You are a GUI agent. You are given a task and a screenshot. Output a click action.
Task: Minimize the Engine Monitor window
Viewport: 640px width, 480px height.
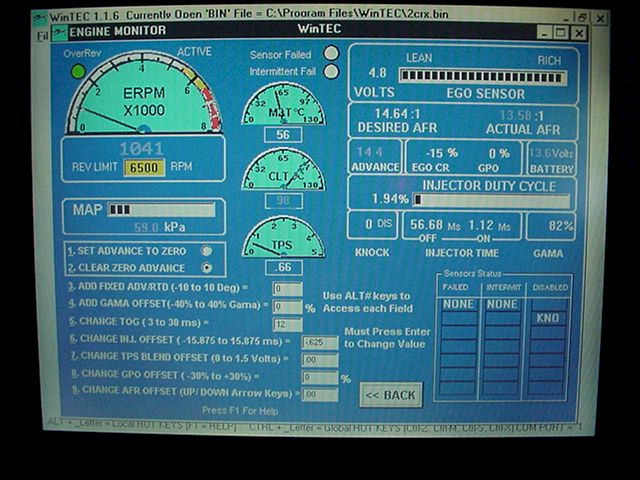click(x=543, y=33)
